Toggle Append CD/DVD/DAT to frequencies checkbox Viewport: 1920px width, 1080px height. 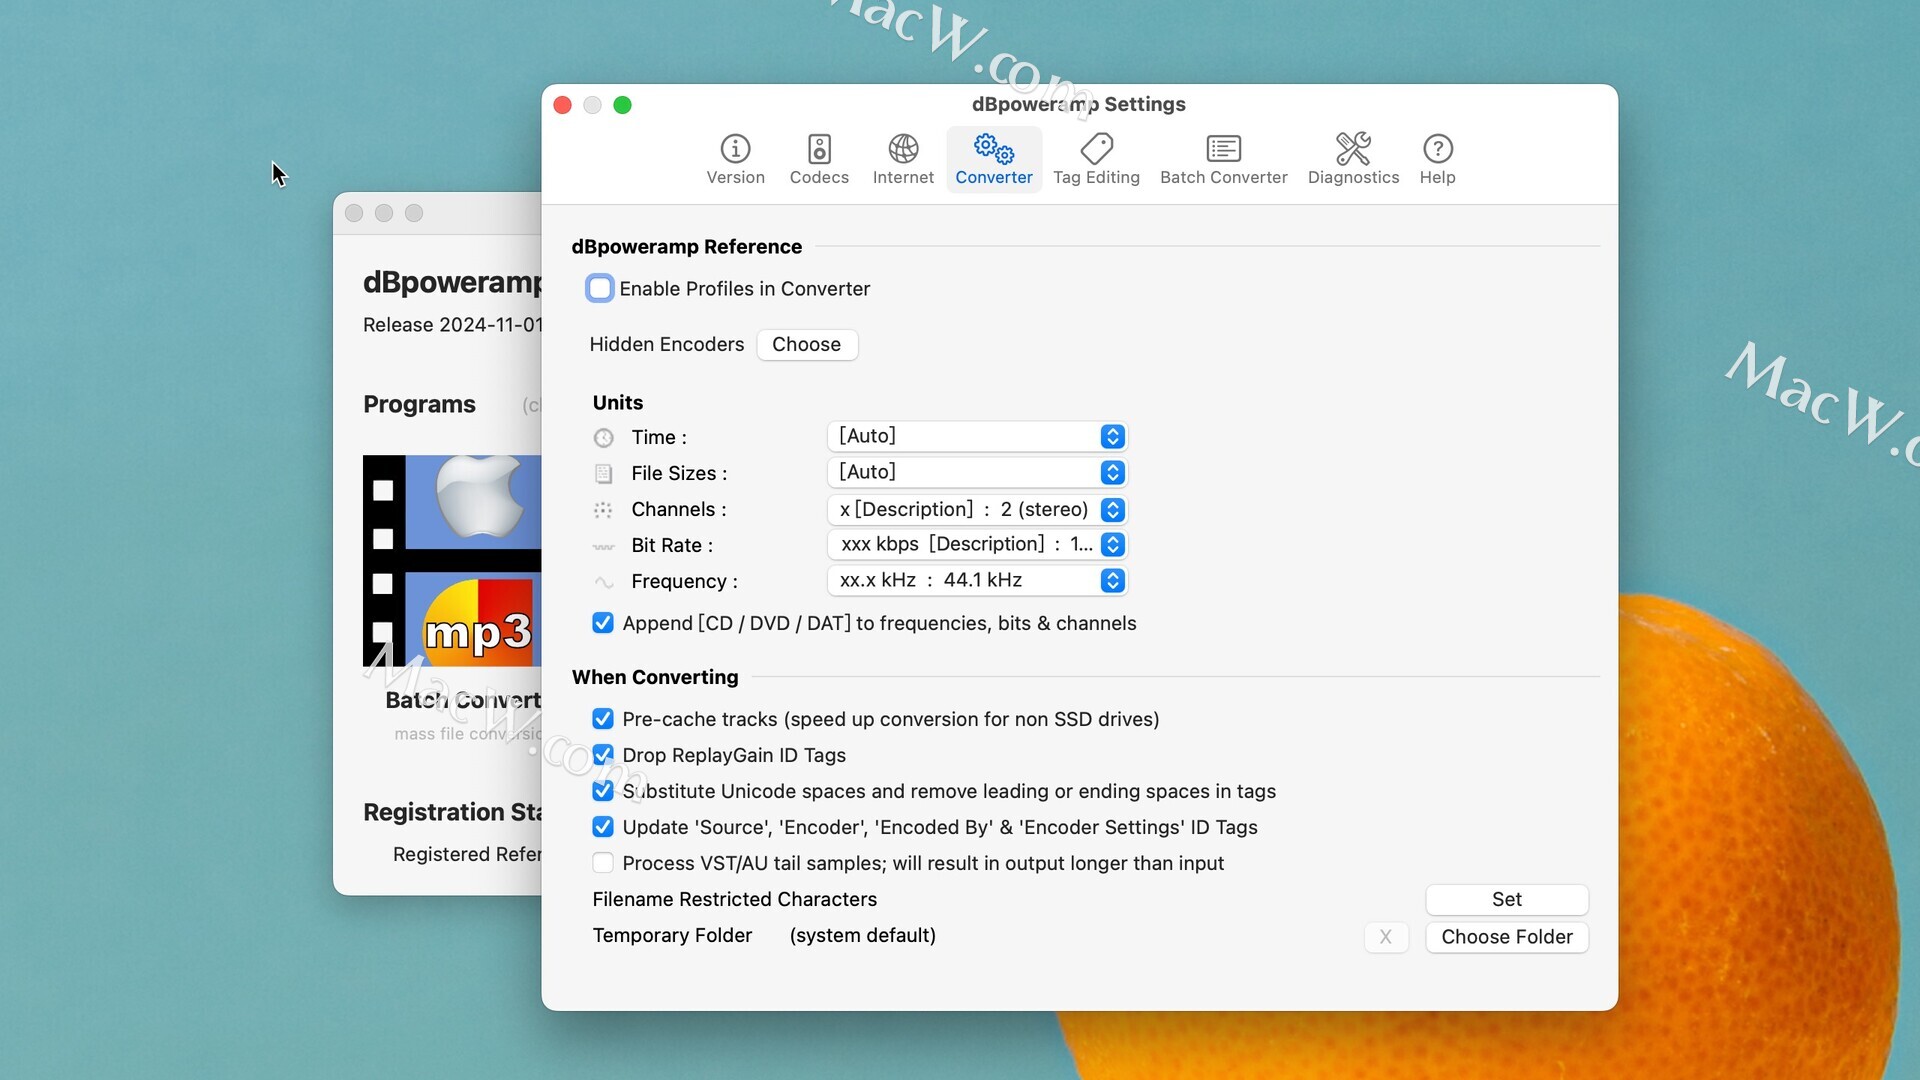pos(603,623)
